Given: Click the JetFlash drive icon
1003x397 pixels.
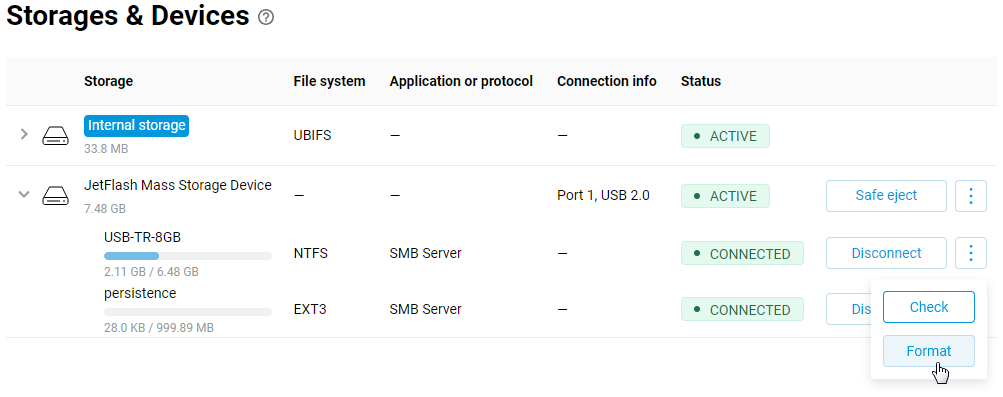Looking at the screenshot, I should pos(56,196).
